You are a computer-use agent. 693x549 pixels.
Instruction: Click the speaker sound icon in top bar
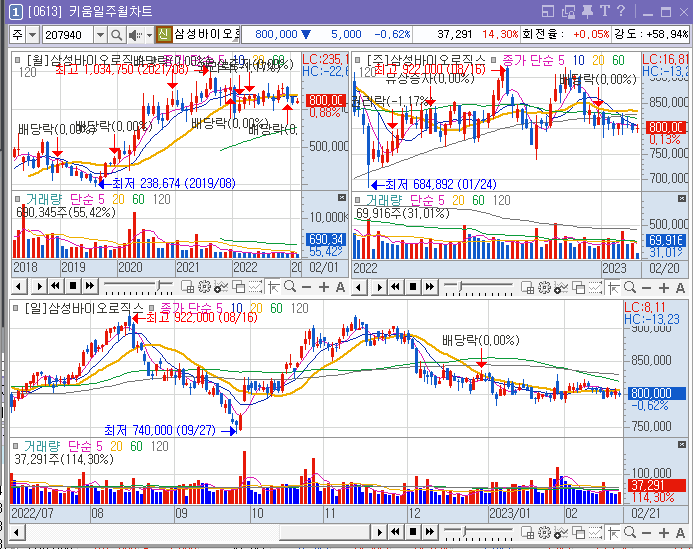[134, 34]
